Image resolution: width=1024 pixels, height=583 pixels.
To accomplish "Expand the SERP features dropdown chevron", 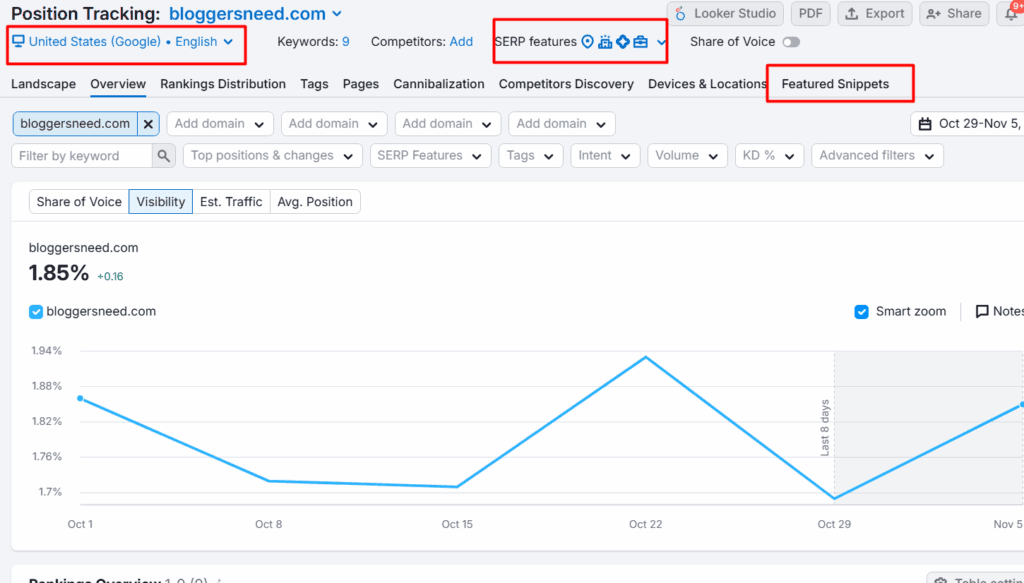I will pyautogui.click(x=660, y=41).
